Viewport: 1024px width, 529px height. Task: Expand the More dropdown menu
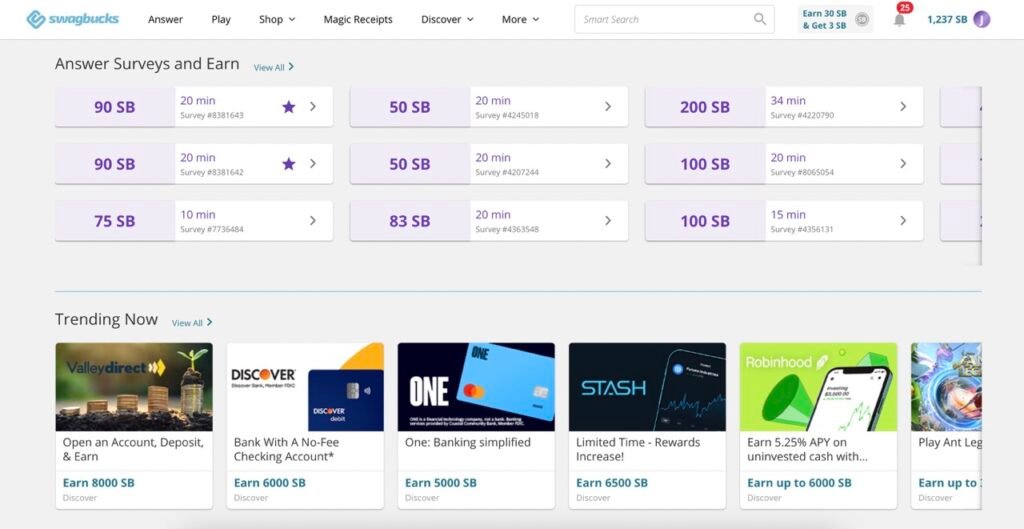coord(520,20)
